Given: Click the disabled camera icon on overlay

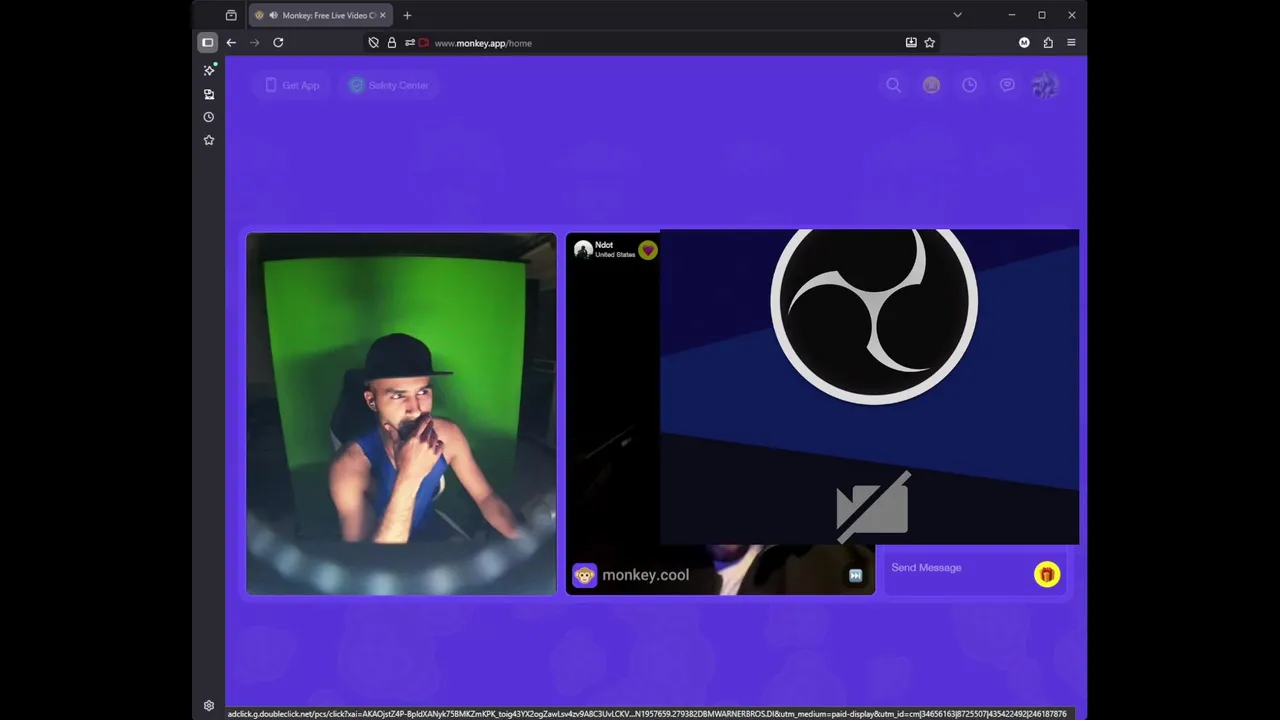Looking at the screenshot, I should 873,508.
